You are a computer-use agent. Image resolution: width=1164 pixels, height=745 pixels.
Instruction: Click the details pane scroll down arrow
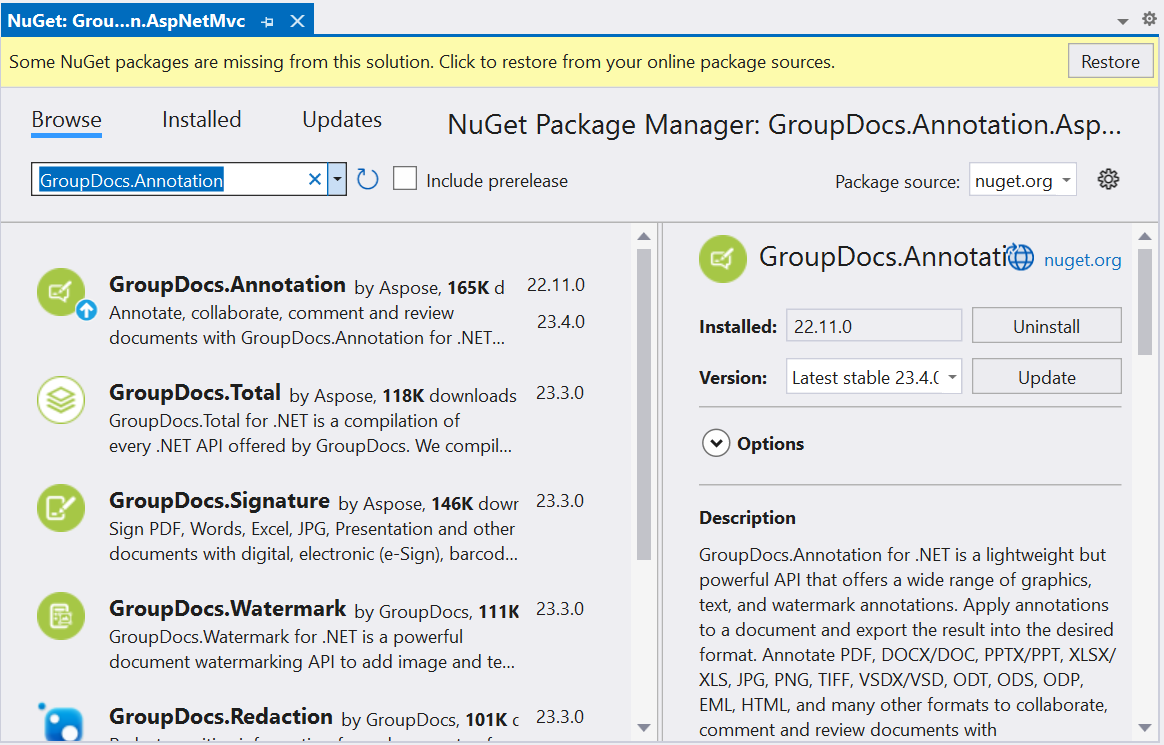click(x=1145, y=728)
